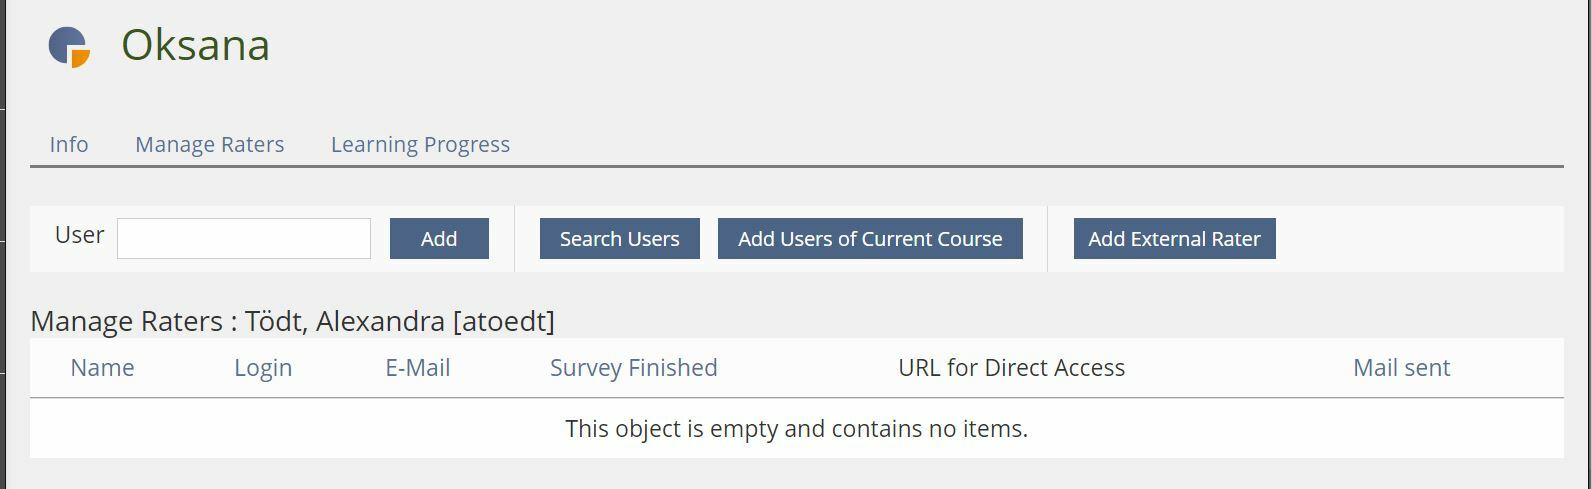Click the Tödt, Alexandra table heading
1592x489 pixels.
coord(292,321)
